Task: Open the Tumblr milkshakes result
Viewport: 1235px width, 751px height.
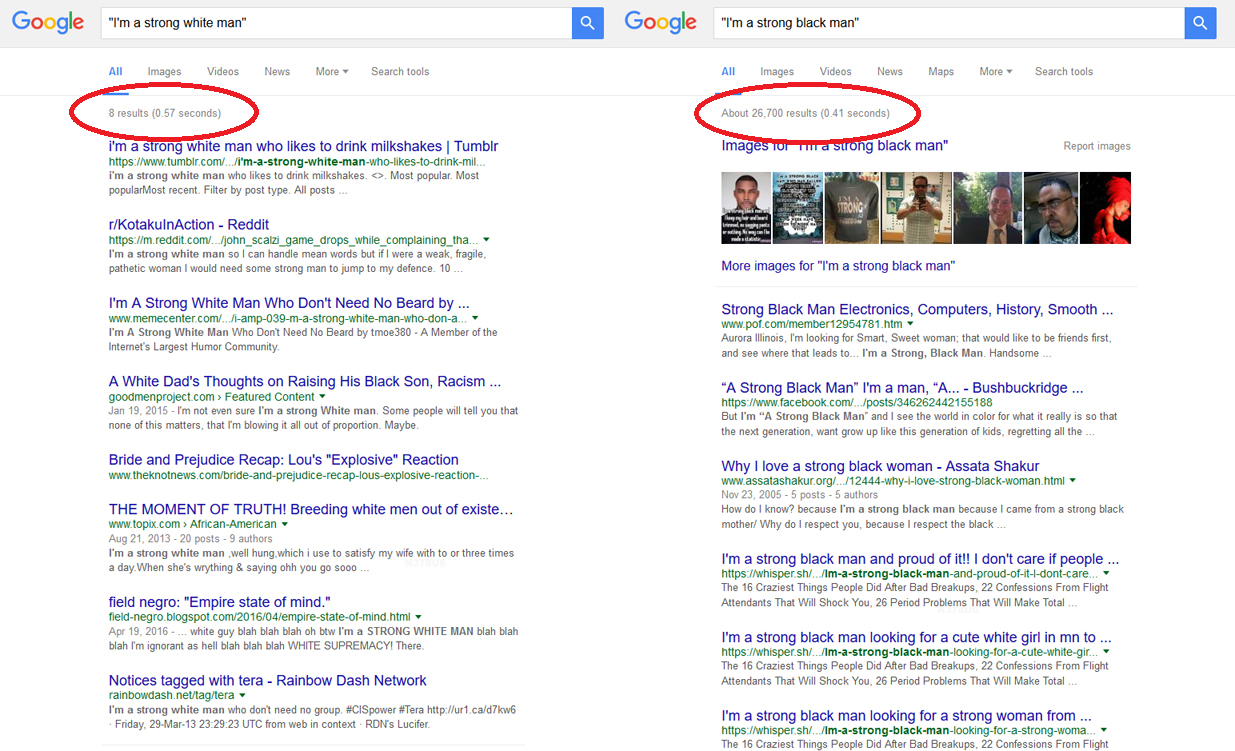Action: click(303, 146)
